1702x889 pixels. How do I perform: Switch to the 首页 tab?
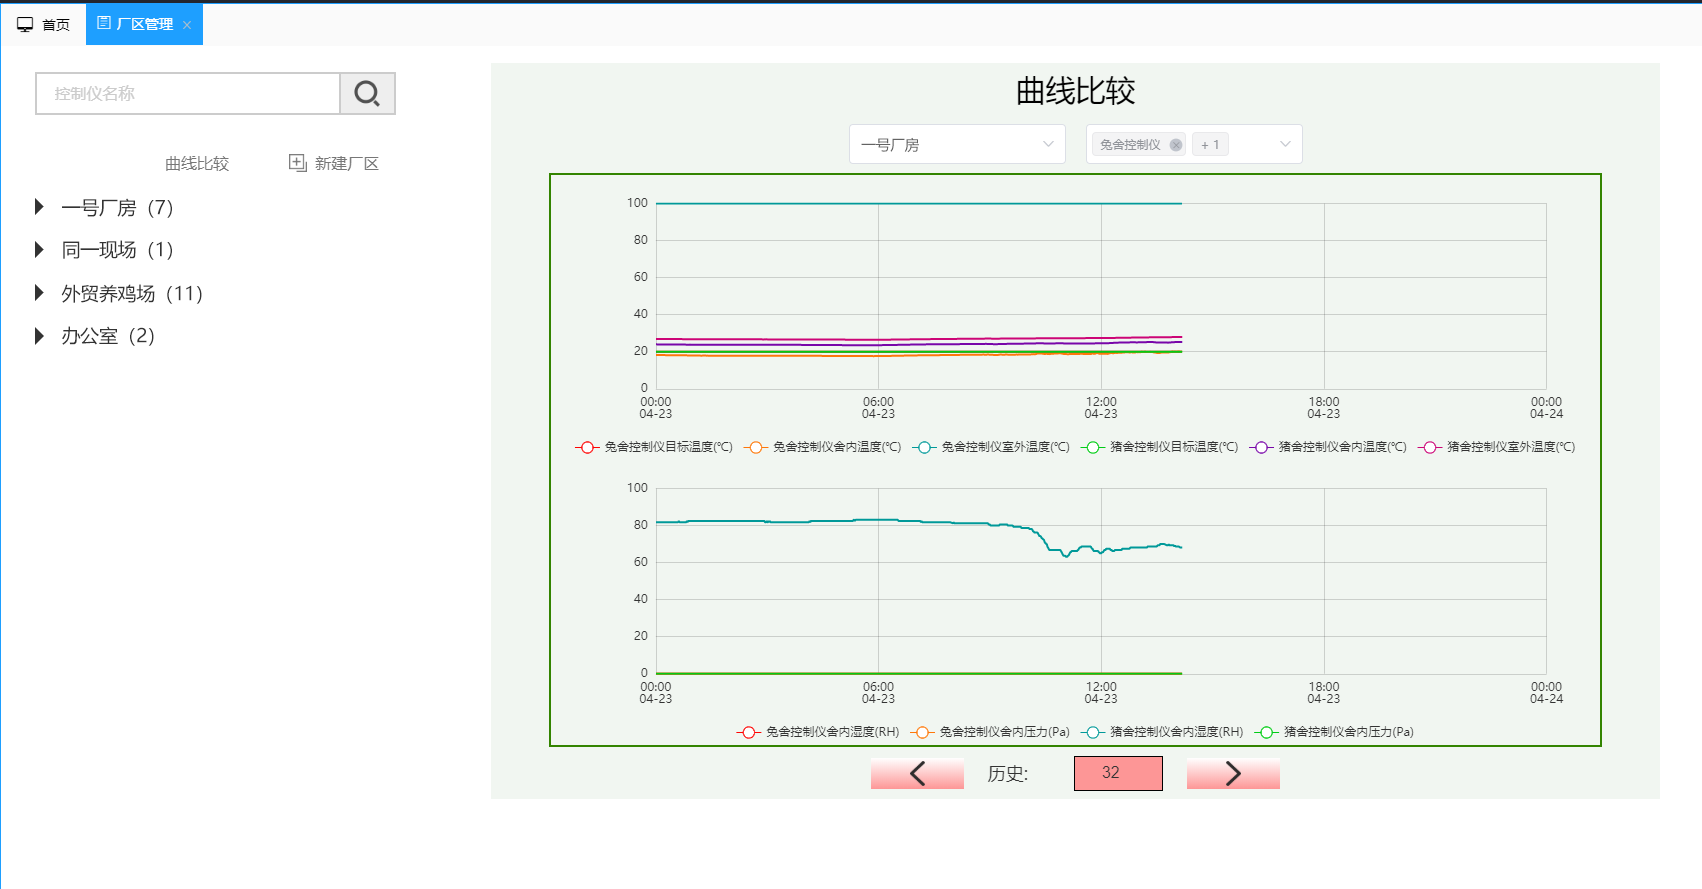pos(44,24)
